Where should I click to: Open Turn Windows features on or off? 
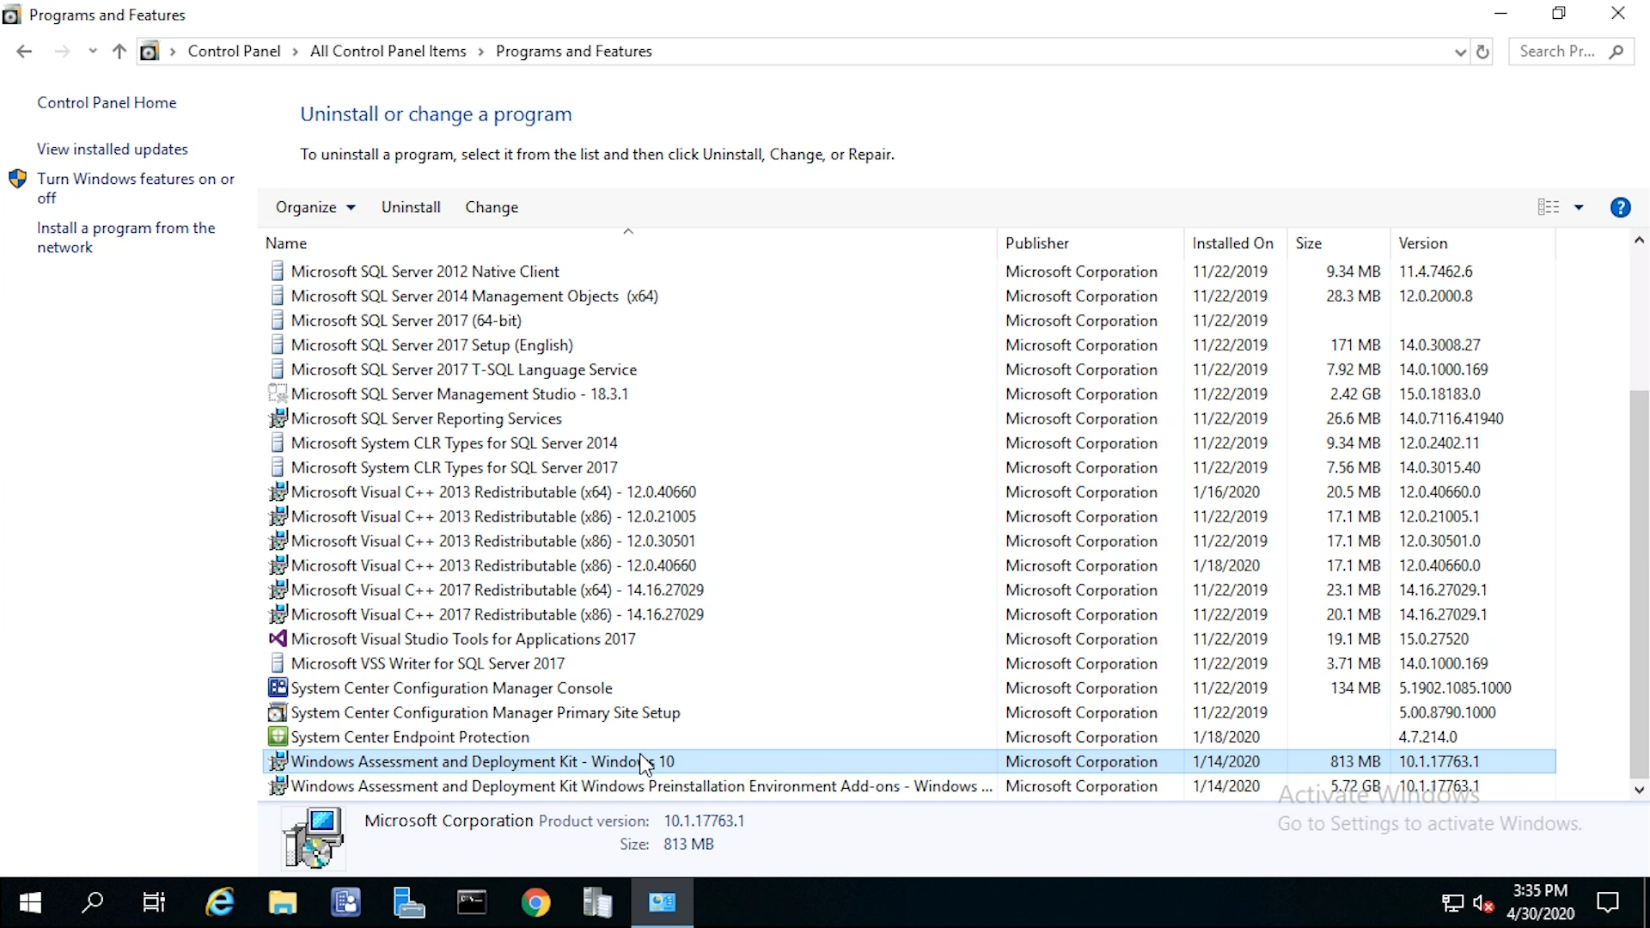135,188
